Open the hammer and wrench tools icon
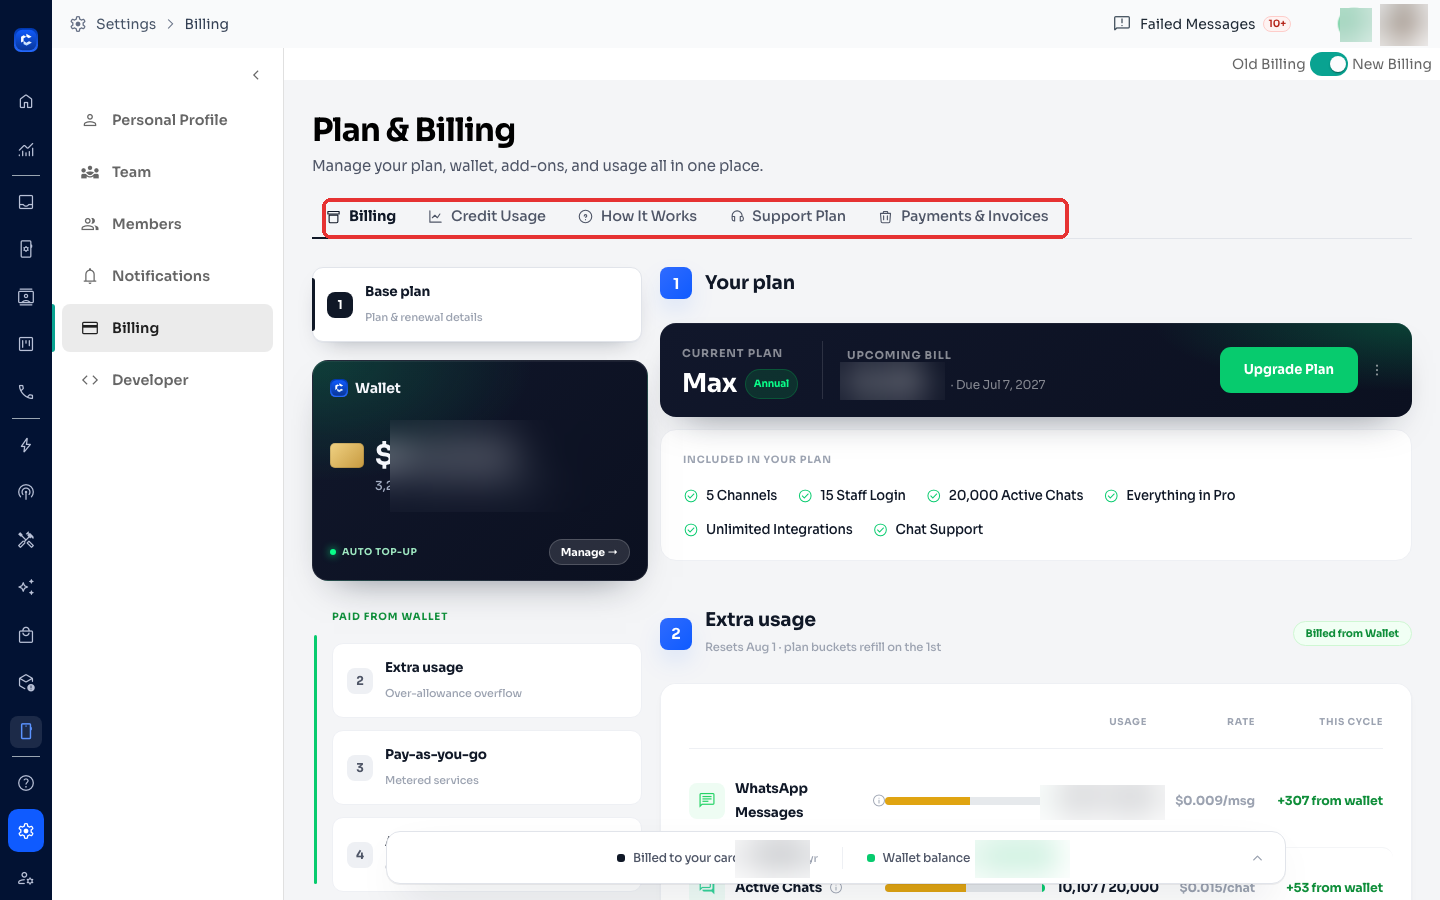Viewport: 1440px width, 900px height. pyautogui.click(x=26, y=540)
